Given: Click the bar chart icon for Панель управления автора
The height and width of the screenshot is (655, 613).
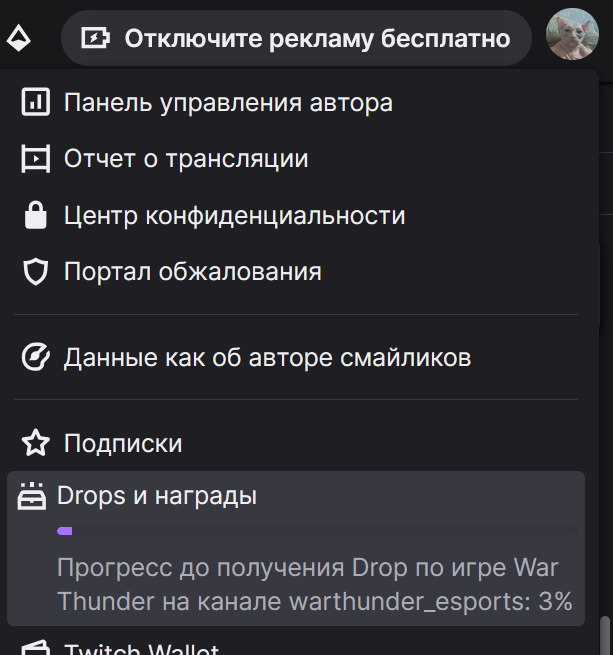Looking at the screenshot, I should pyautogui.click(x=36, y=102).
